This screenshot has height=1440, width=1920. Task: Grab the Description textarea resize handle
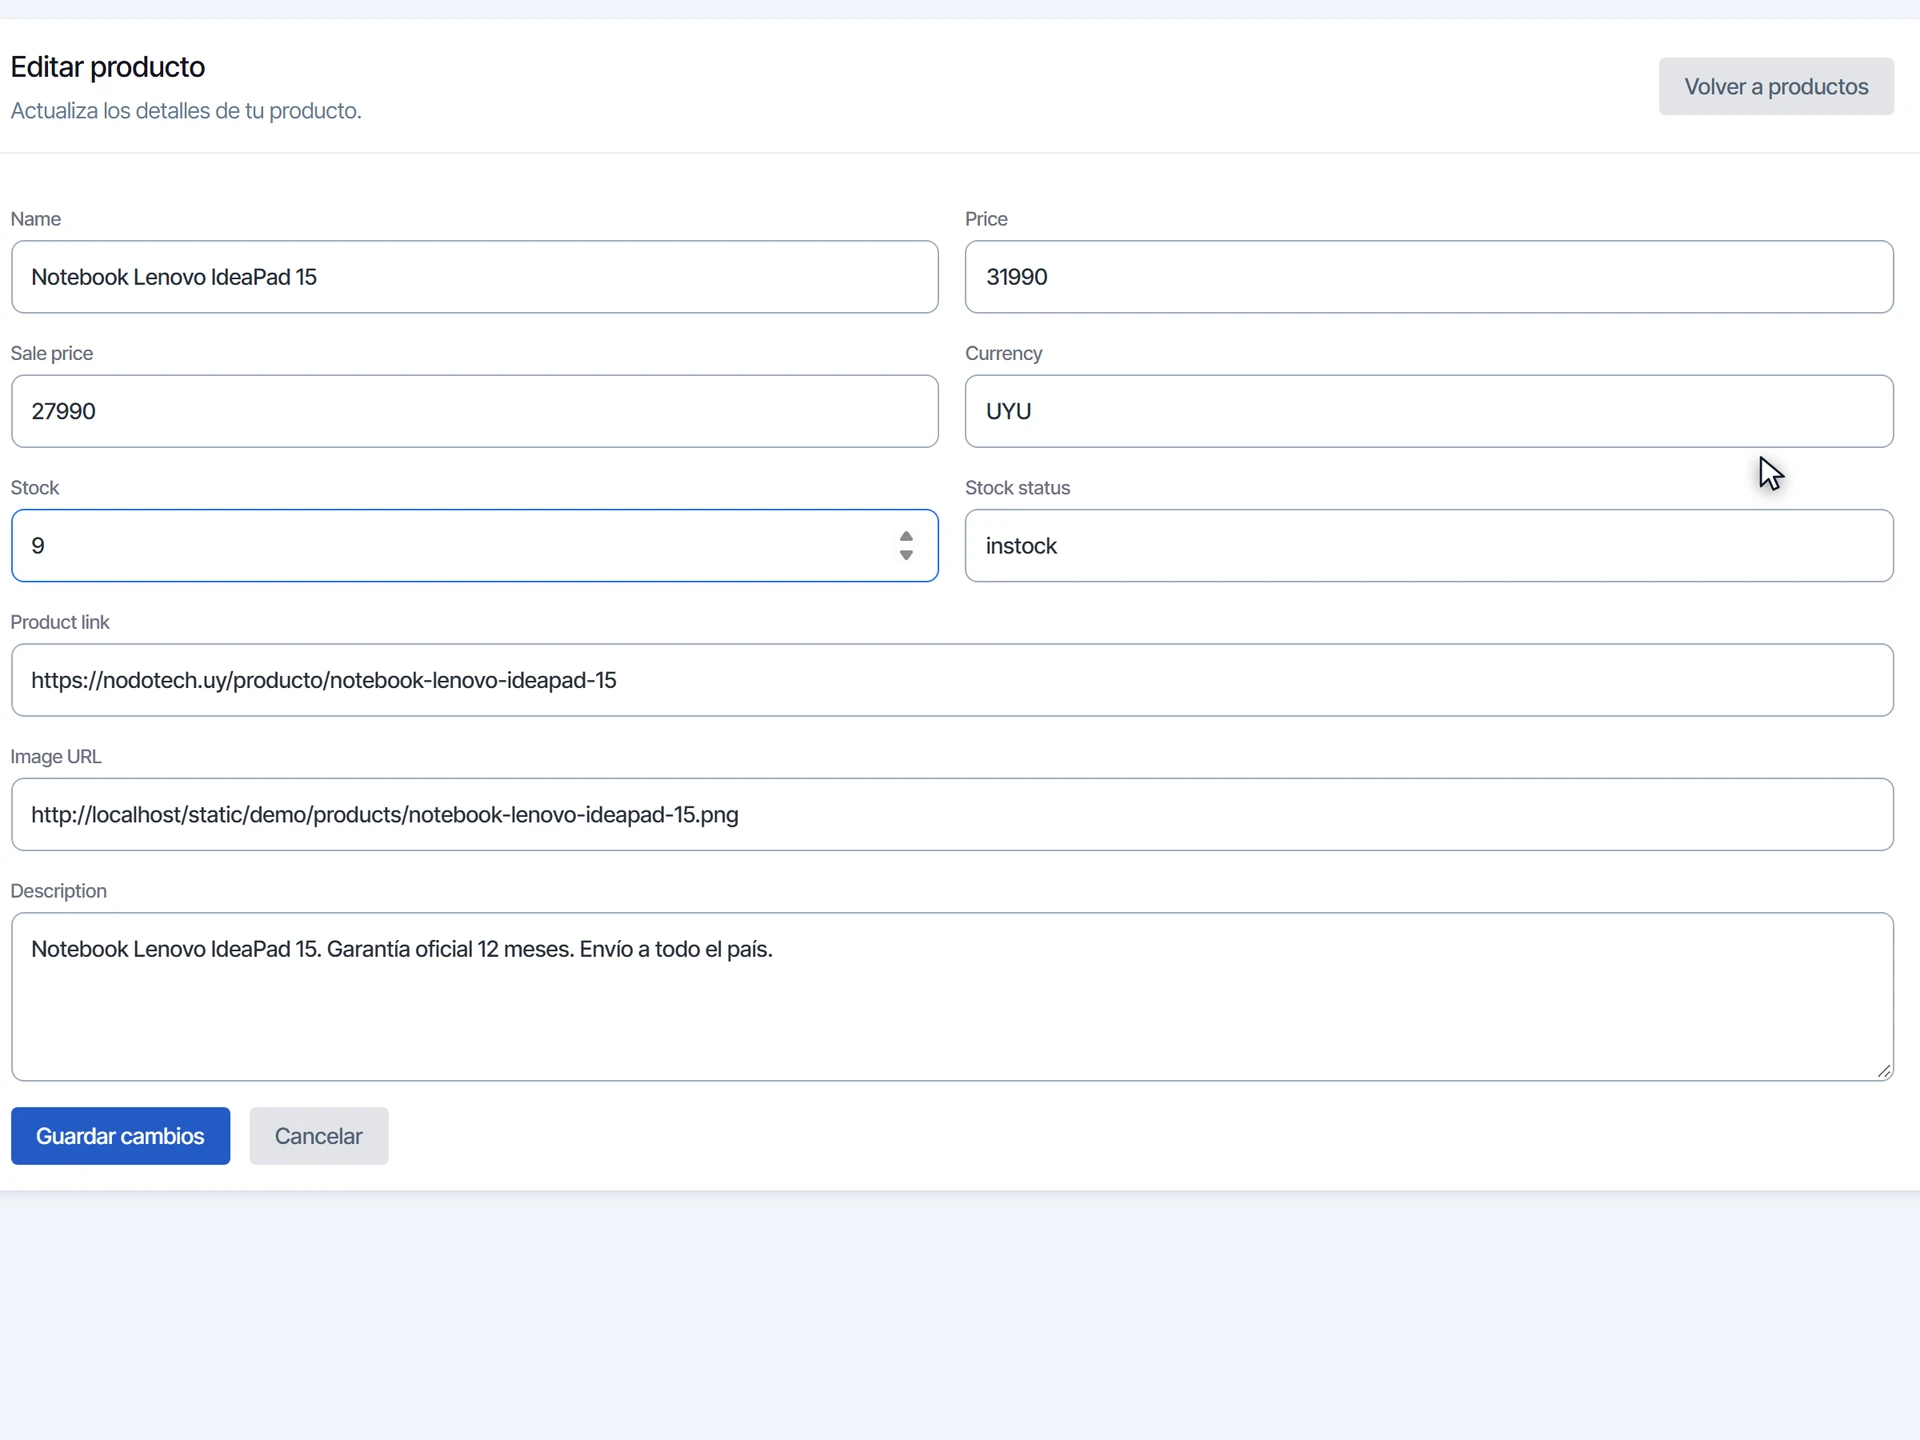1884,1071
